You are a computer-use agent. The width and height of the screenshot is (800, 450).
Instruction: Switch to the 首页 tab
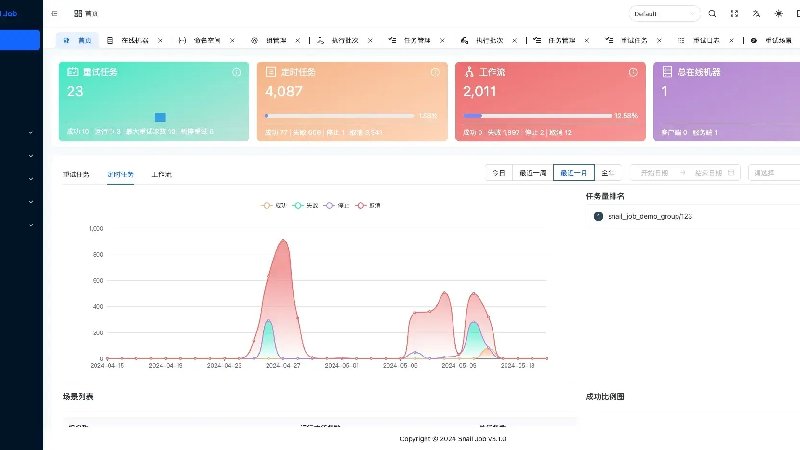point(78,40)
